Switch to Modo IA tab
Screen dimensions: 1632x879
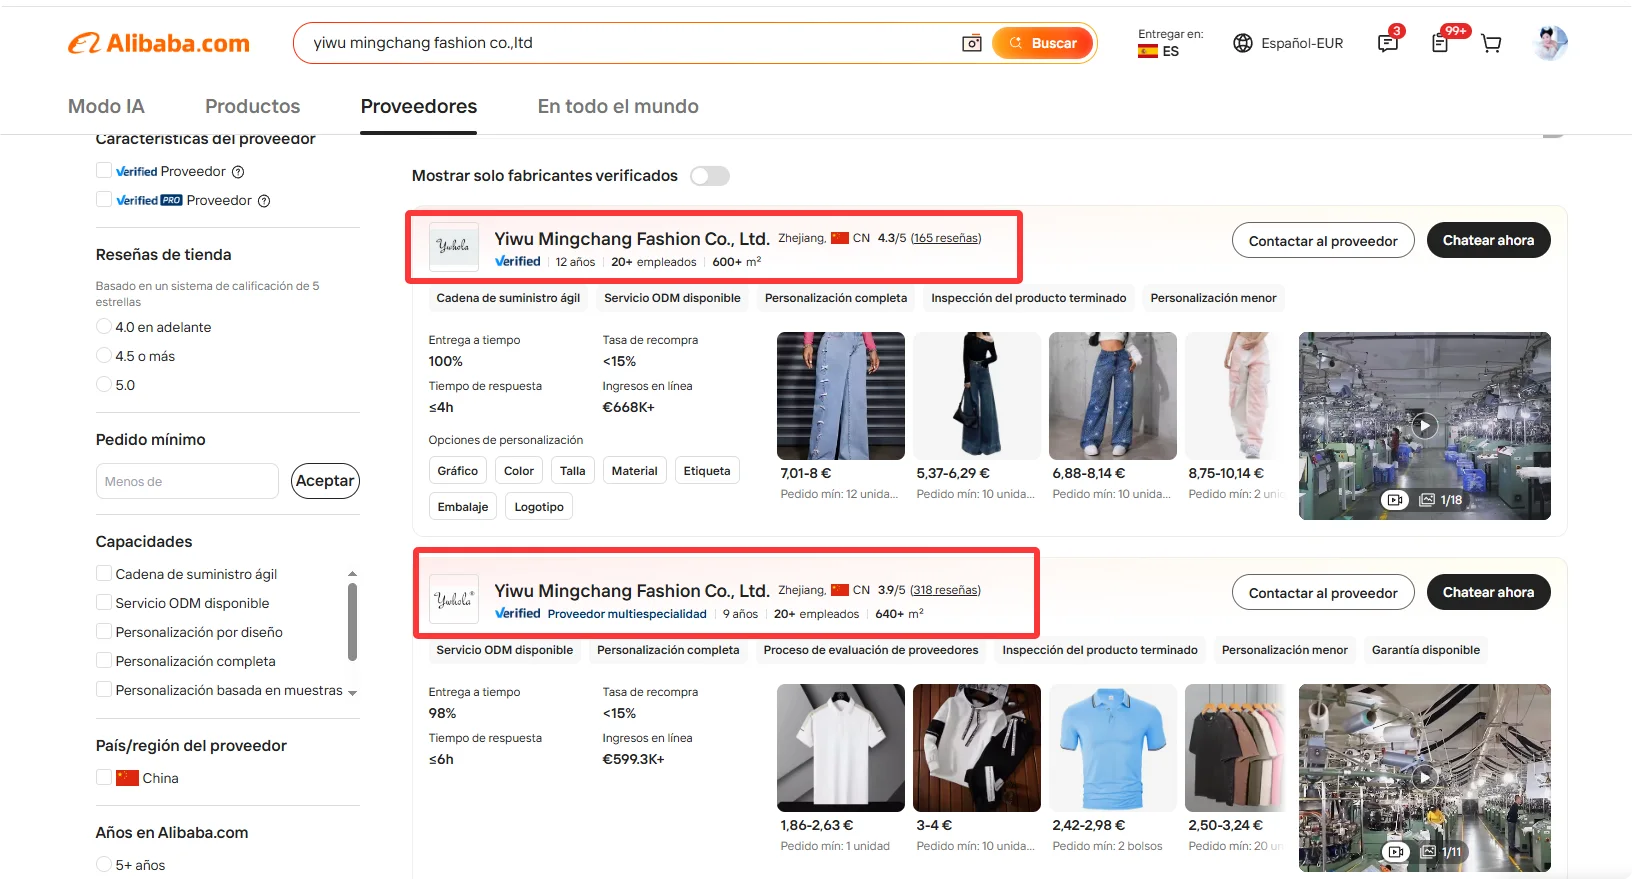[106, 106]
